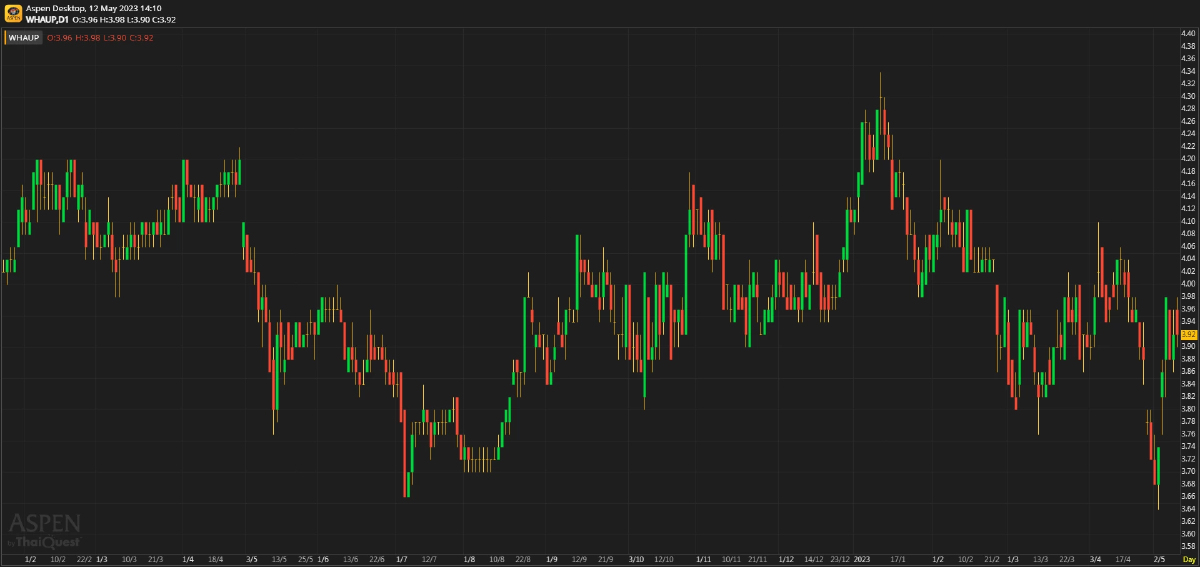Viewport: 1200px width, 567px height.
Task: Click the 1/9 date label on time axis
Action: pyautogui.click(x=551, y=559)
